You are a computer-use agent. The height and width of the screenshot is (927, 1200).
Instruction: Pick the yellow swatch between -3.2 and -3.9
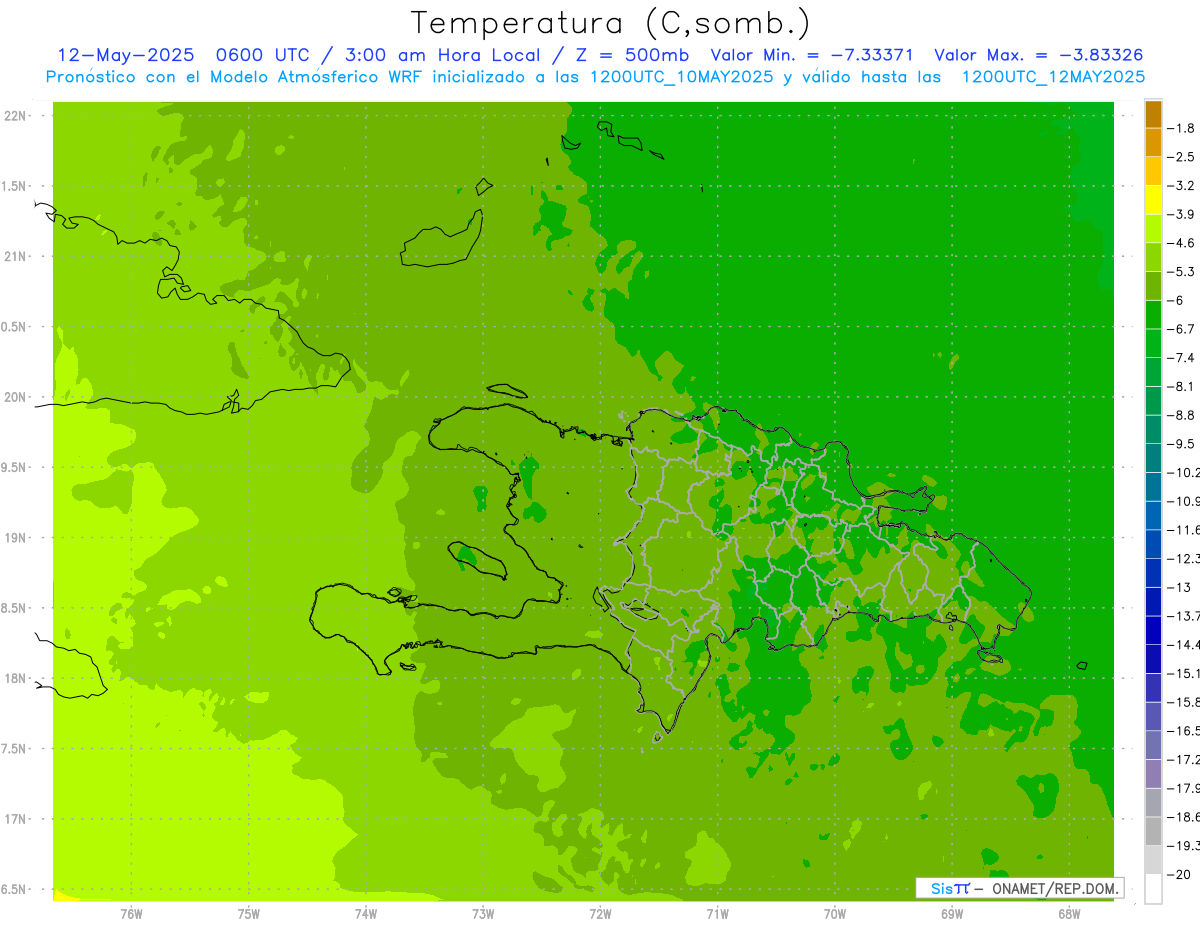(1153, 200)
